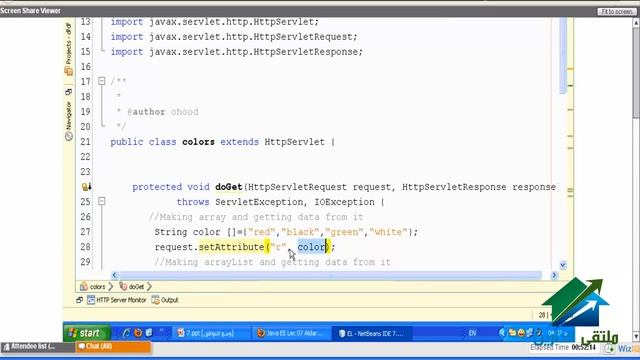Click the "white" string literal on line 27
This screenshot has width=640, height=360.
click(388, 232)
